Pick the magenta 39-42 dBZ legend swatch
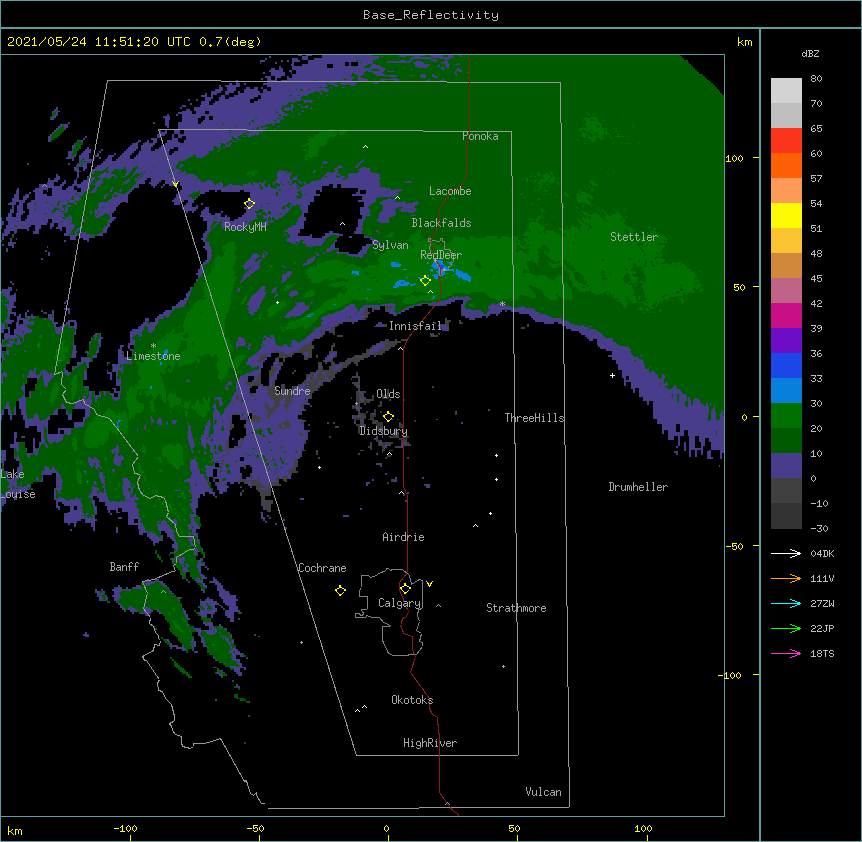The image size is (862, 842). [786, 315]
